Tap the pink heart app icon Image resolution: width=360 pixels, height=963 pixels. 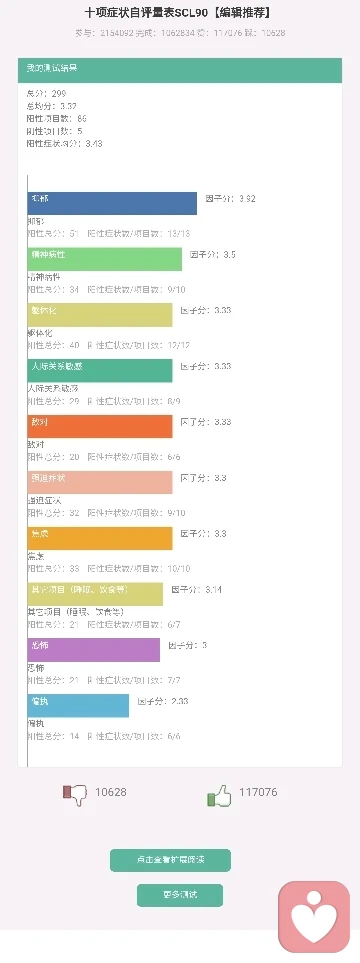click(x=314, y=917)
